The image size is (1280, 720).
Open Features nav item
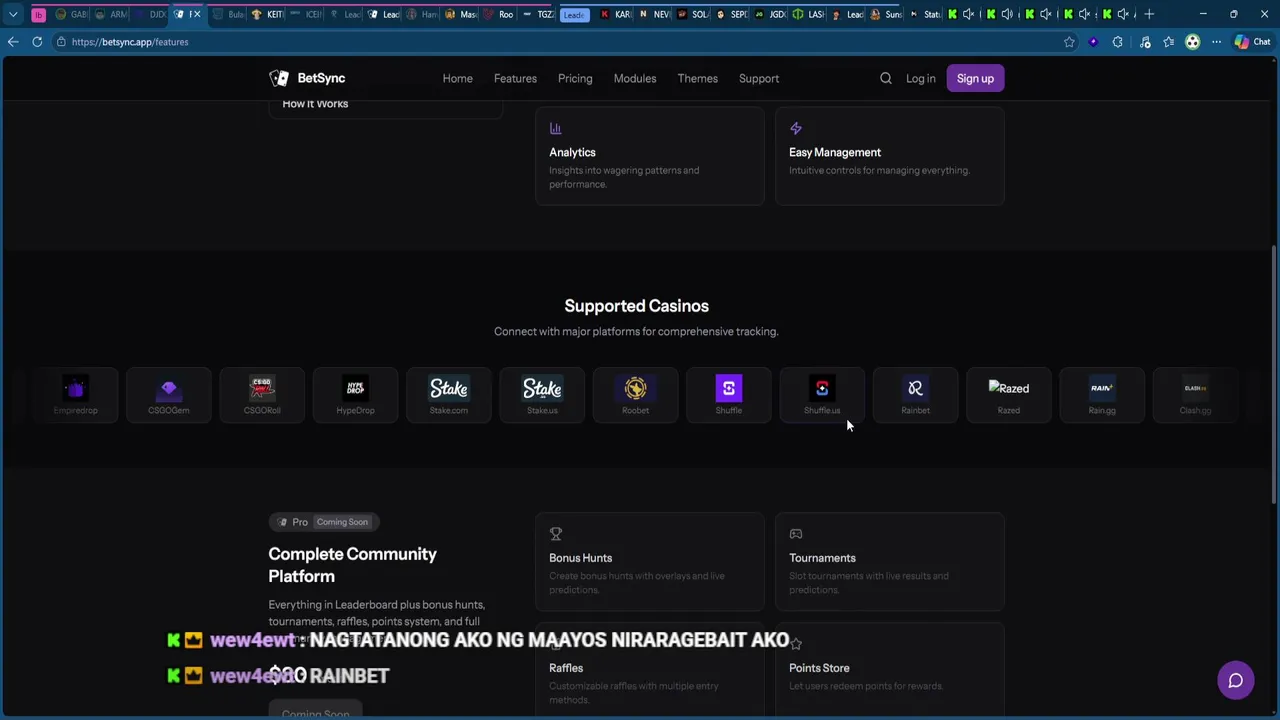pyautogui.click(x=515, y=78)
